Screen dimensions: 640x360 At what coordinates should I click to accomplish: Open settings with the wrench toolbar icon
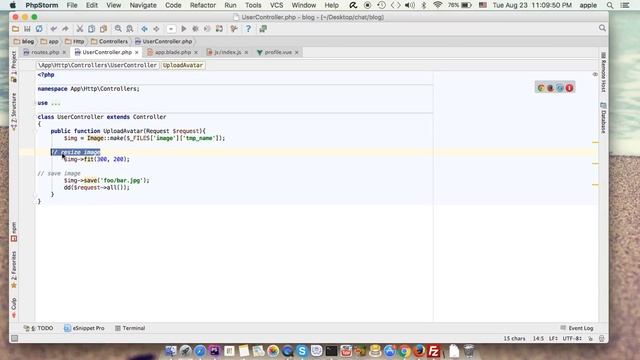point(234,29)
